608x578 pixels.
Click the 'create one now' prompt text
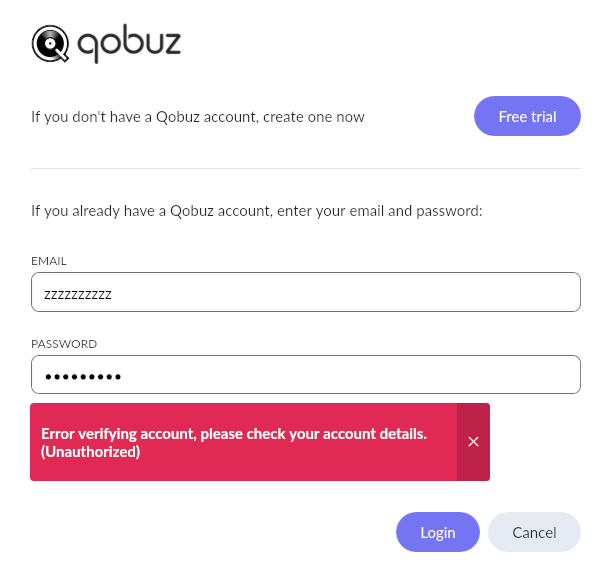point(314,117)
